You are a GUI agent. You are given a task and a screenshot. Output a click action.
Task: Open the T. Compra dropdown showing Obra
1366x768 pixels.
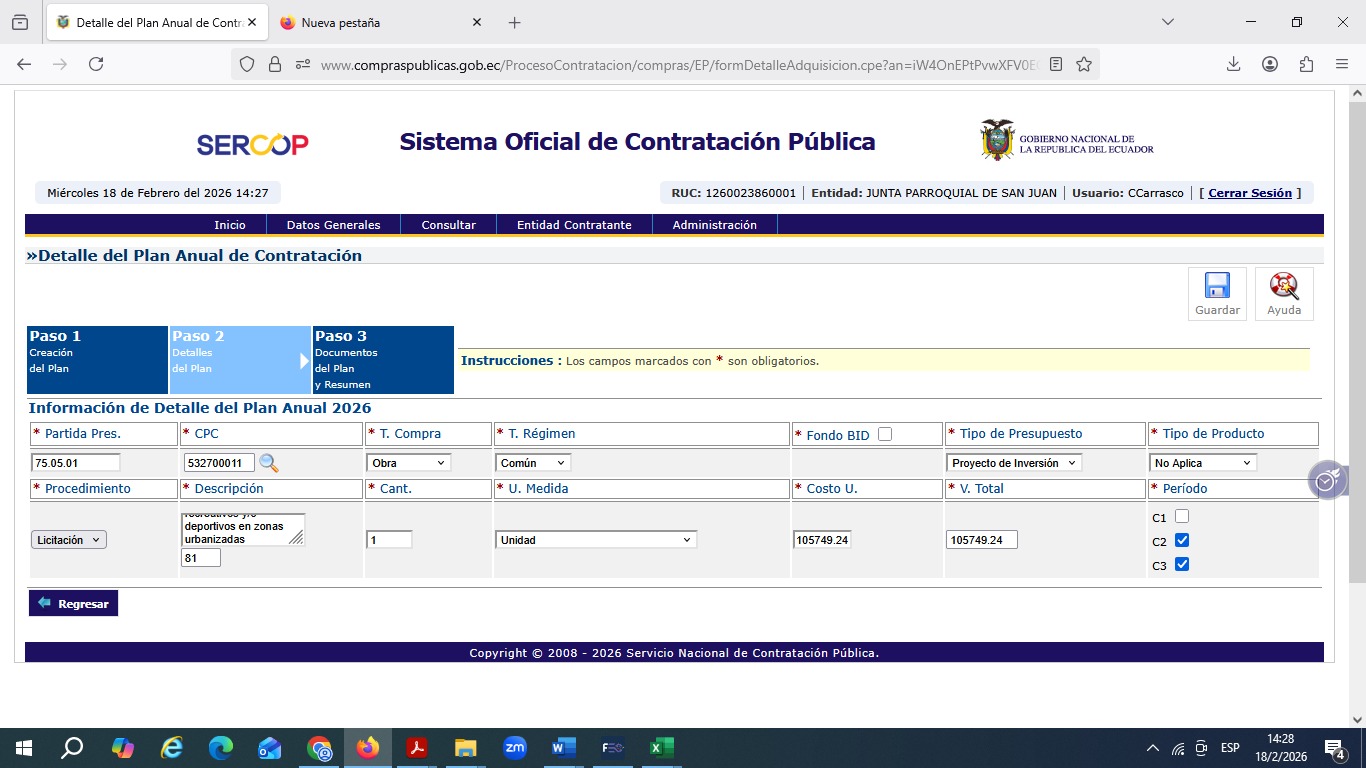pos(409,463)
